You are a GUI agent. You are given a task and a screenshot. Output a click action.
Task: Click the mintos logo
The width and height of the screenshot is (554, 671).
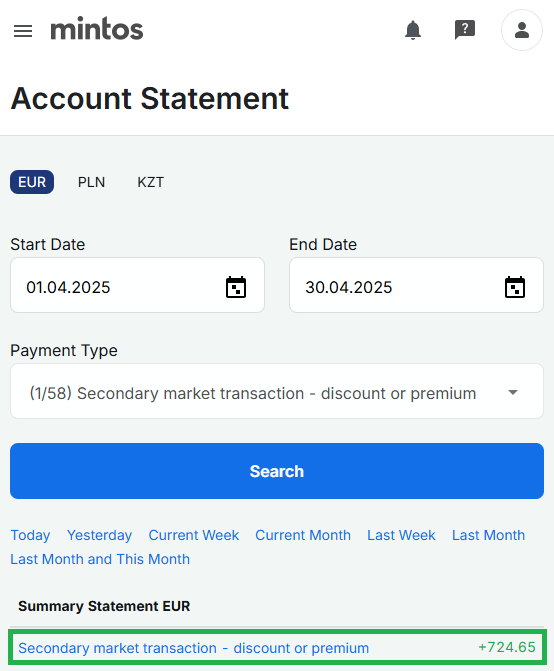tap(97, 29)
